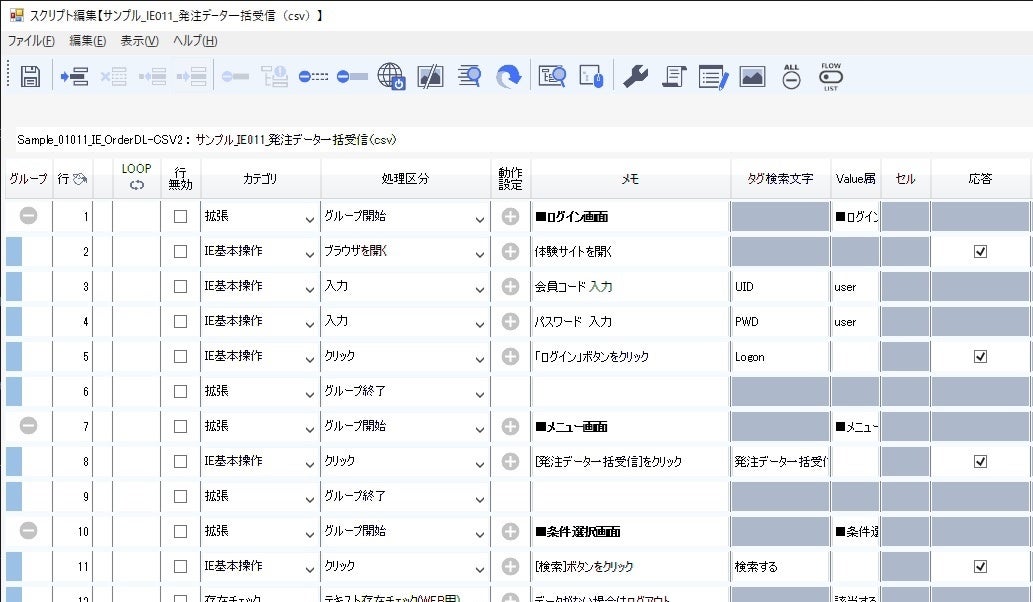Uncheck response checkbox on row 11
This screenshot has height=602, width=1033.
(980, 566)
